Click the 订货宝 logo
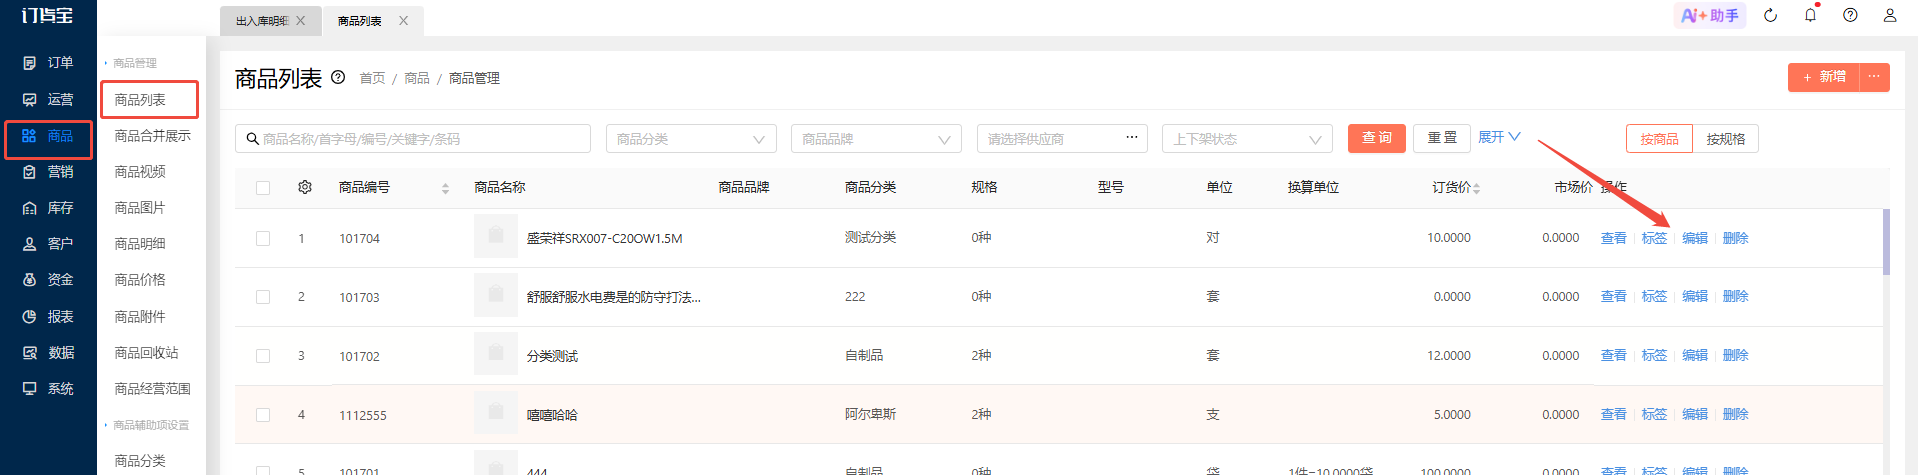 click(47, 15)
